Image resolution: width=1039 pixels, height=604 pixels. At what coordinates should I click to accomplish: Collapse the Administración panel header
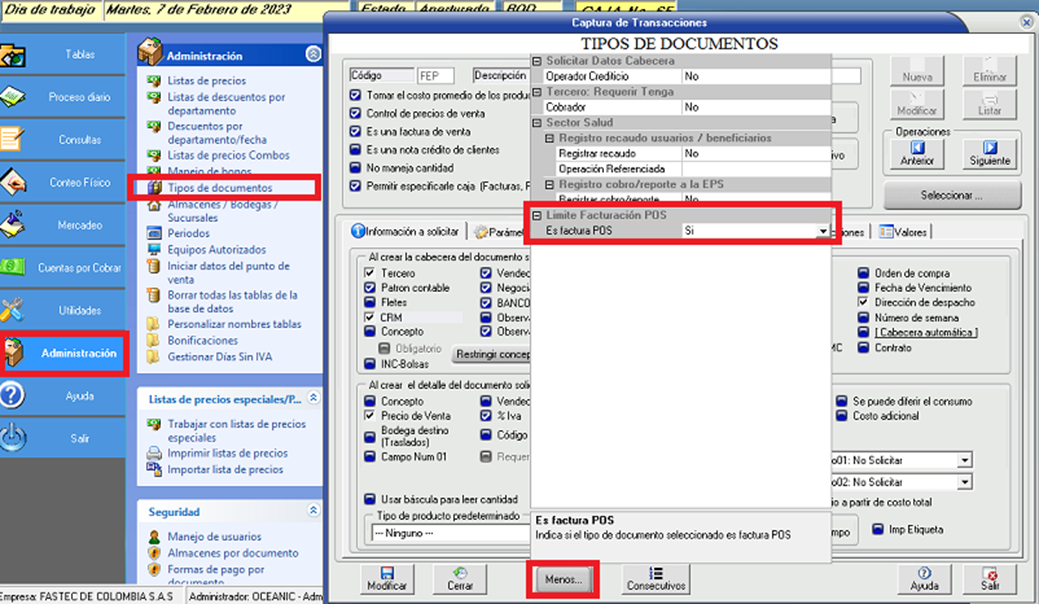(x=313, y=55)
